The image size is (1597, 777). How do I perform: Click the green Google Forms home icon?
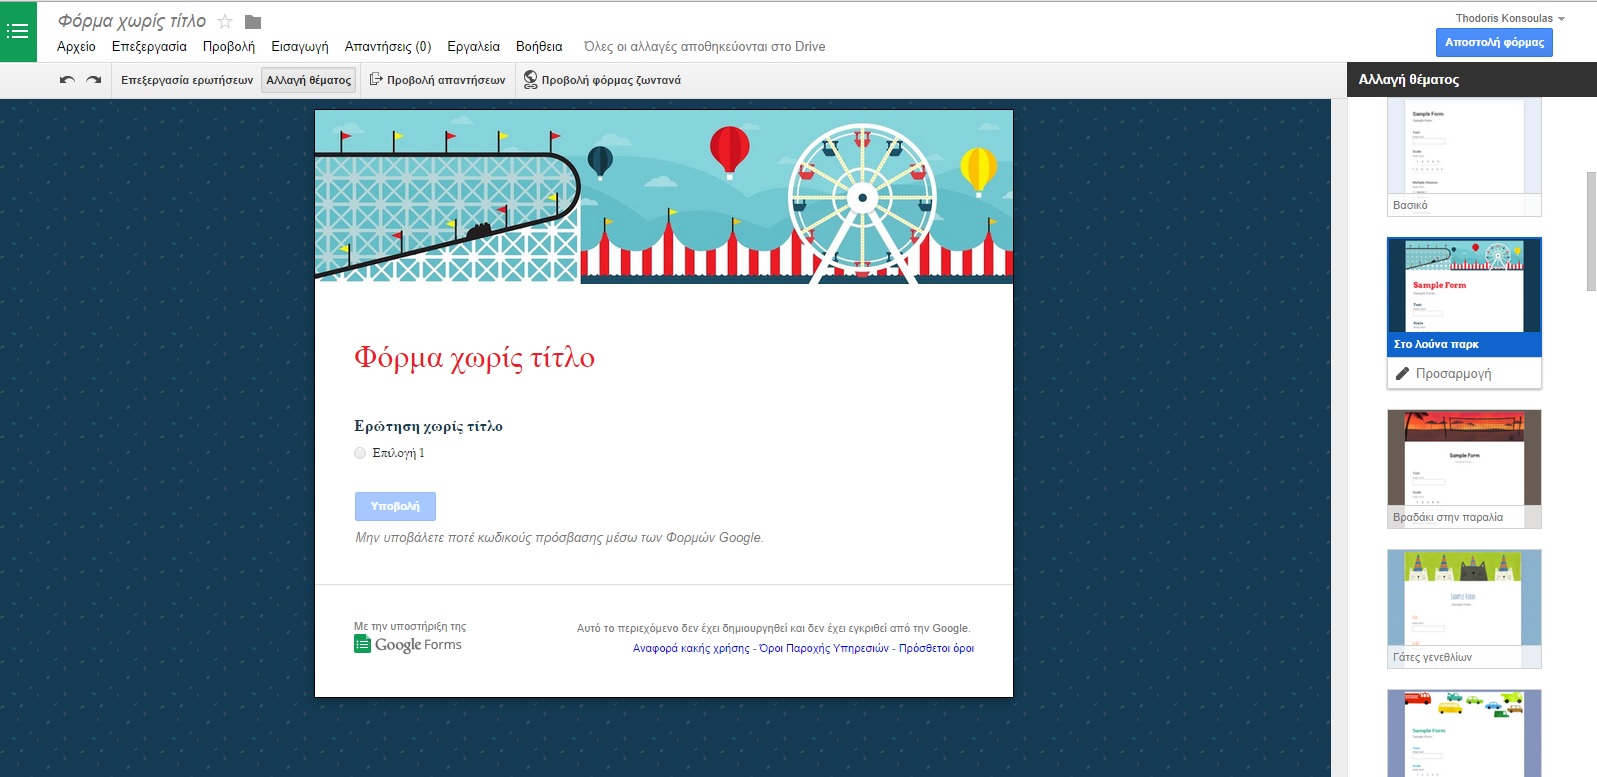click(18, 32)
